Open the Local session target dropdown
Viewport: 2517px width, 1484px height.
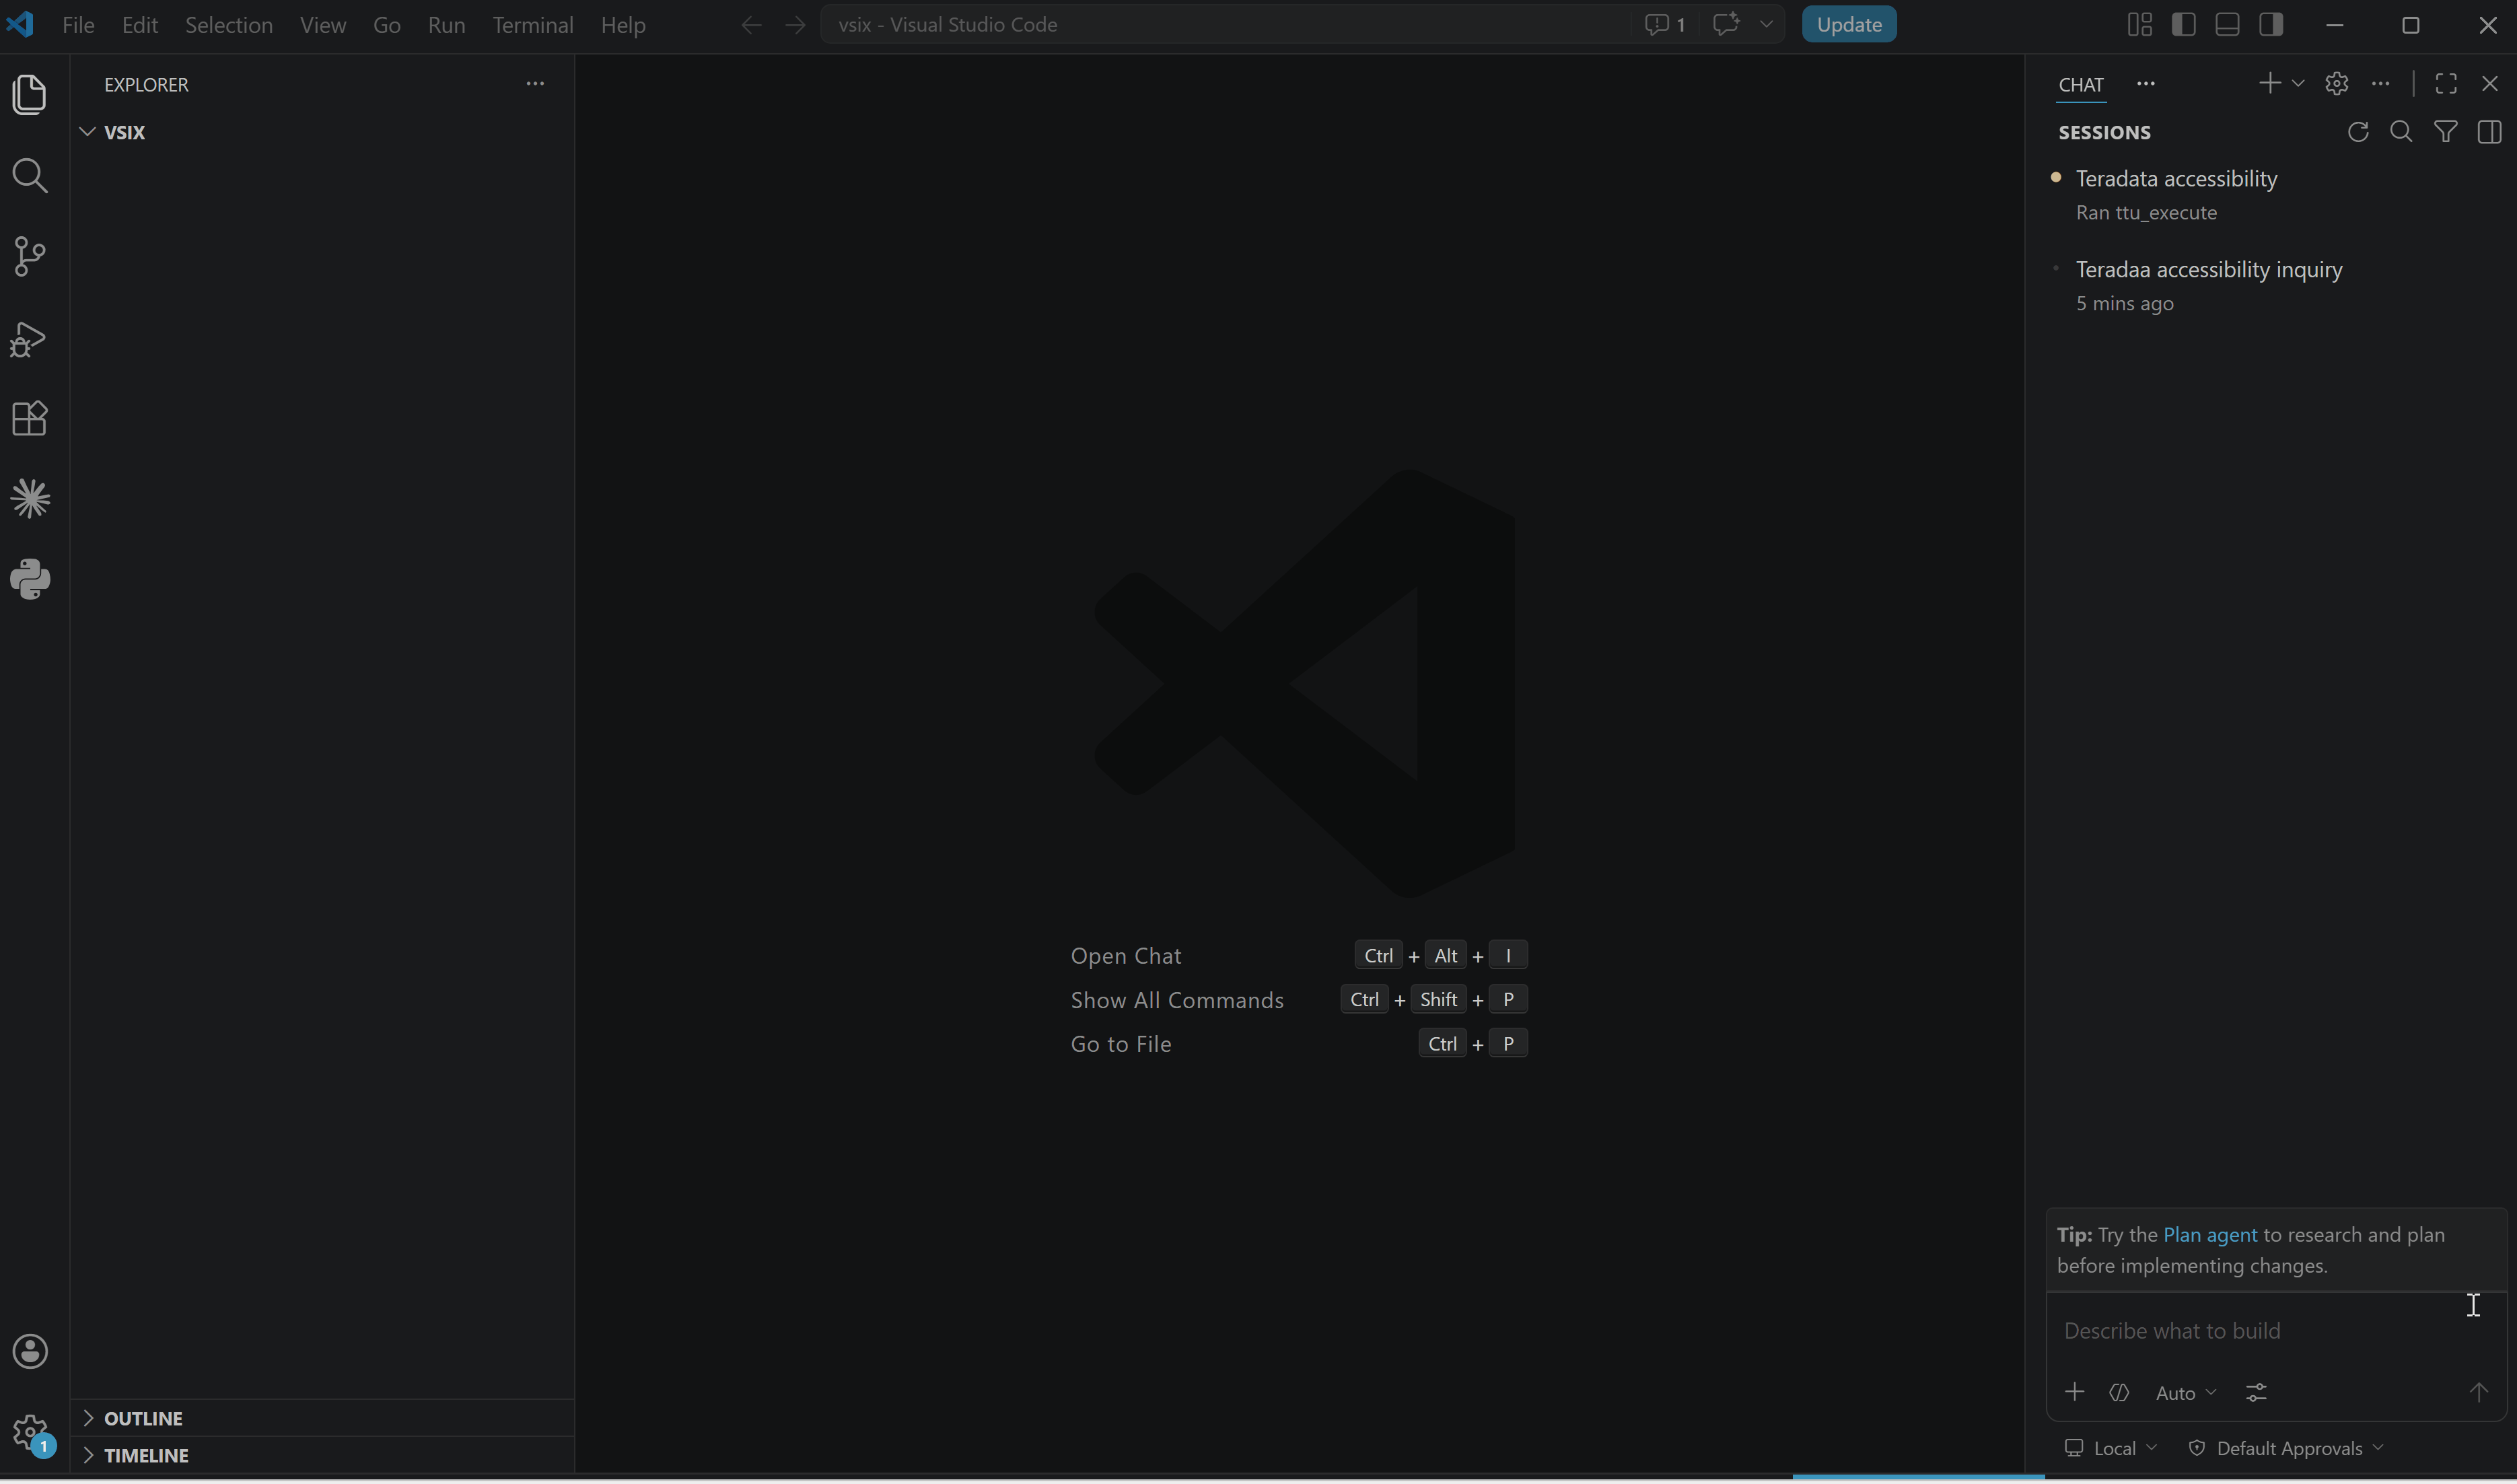pos(2110,1448)
